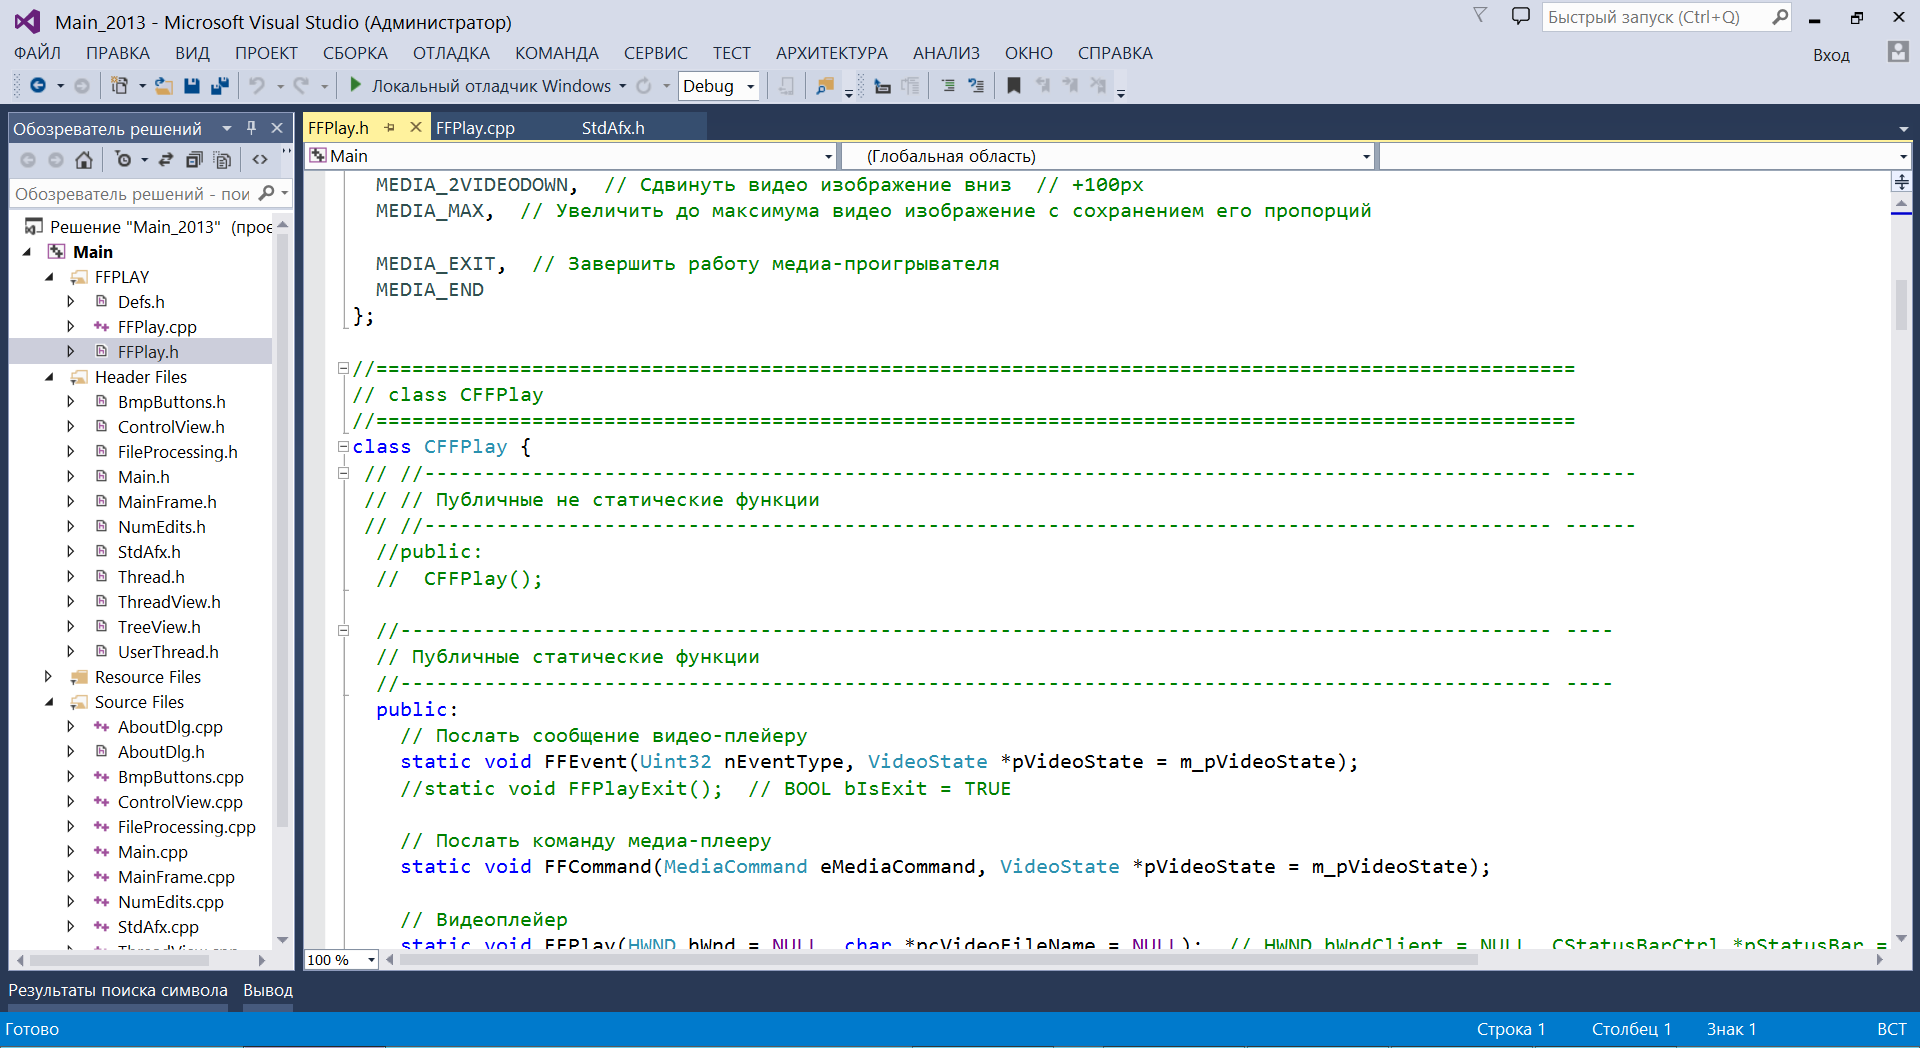Image resolution: width=1920 pixels, height=1048 pixels.
Task: Click Sync with Active Document arrows icon
Action: (x=166, y=160)
